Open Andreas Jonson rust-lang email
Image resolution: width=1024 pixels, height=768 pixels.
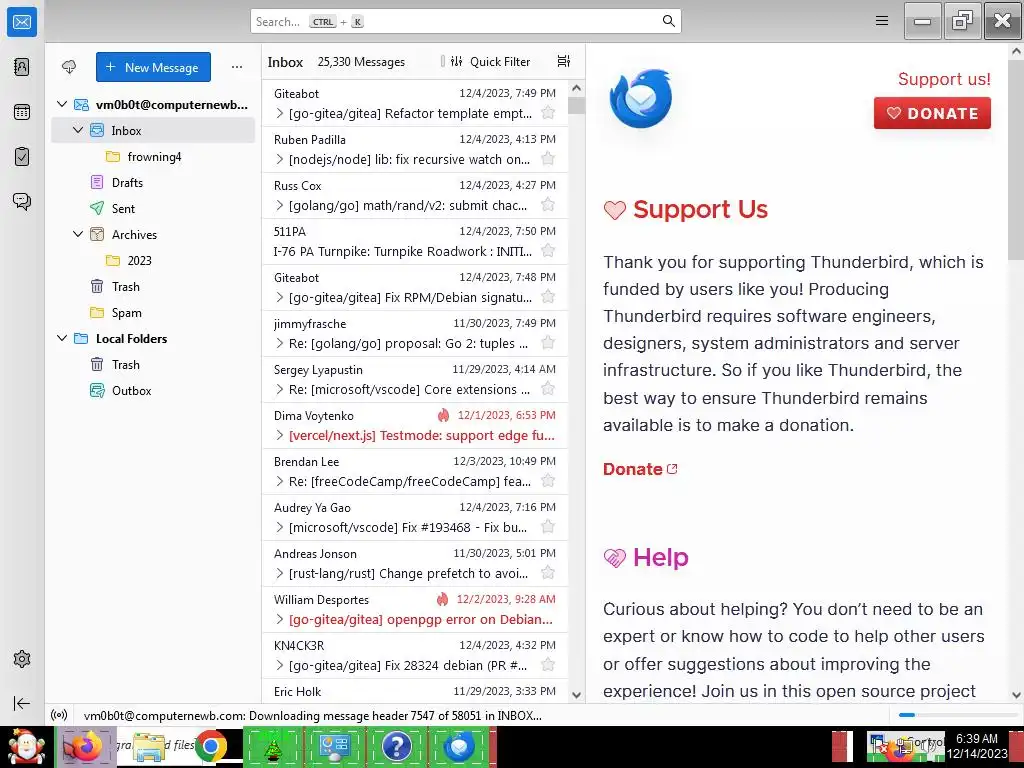coord(415,564)
